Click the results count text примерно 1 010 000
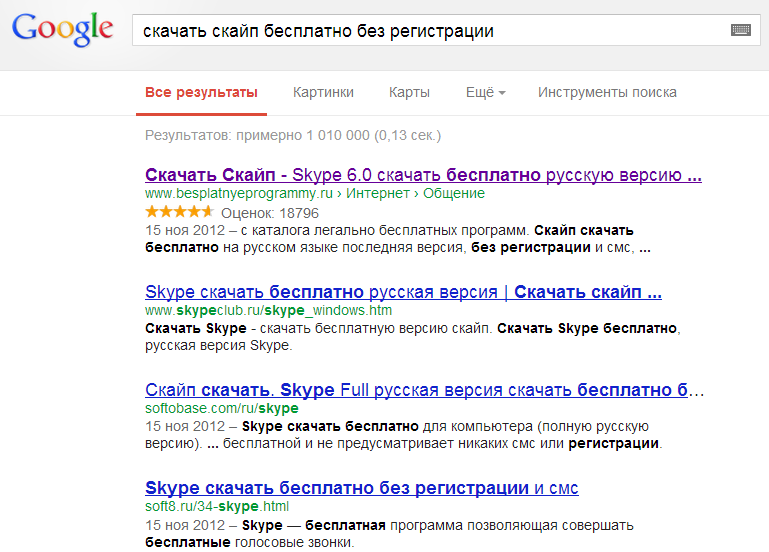Screen dimensions: 769x552 click(x=303, y=135)
